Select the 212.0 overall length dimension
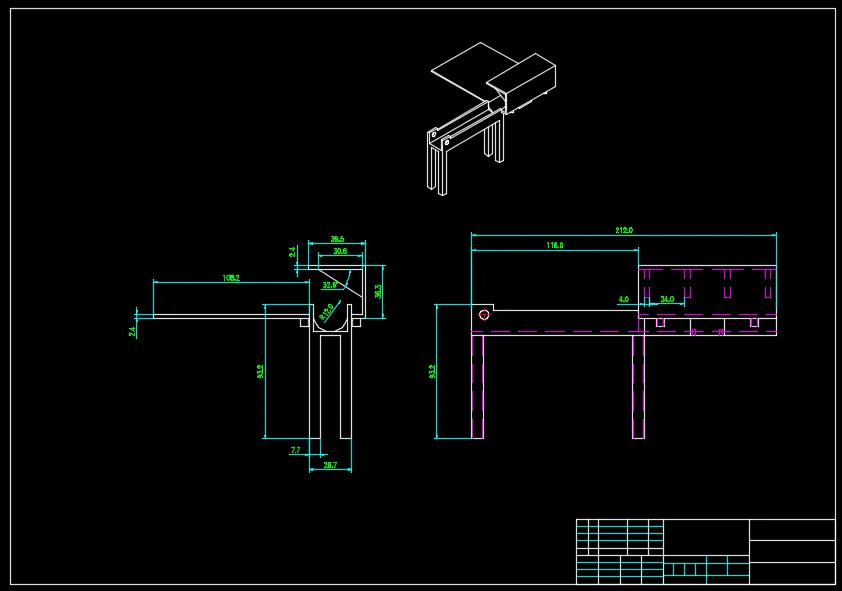 623,230
